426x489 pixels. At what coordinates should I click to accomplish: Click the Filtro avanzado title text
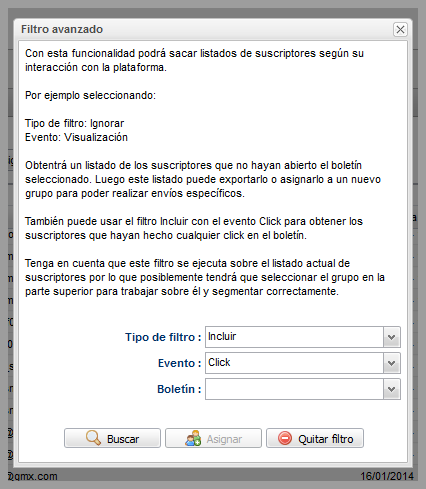pyautogui.click(x=62, y=29)
